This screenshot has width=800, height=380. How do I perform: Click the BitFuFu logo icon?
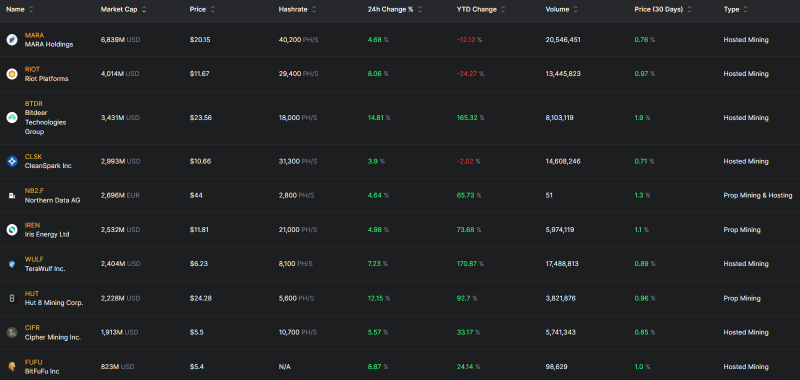(12, 367)
